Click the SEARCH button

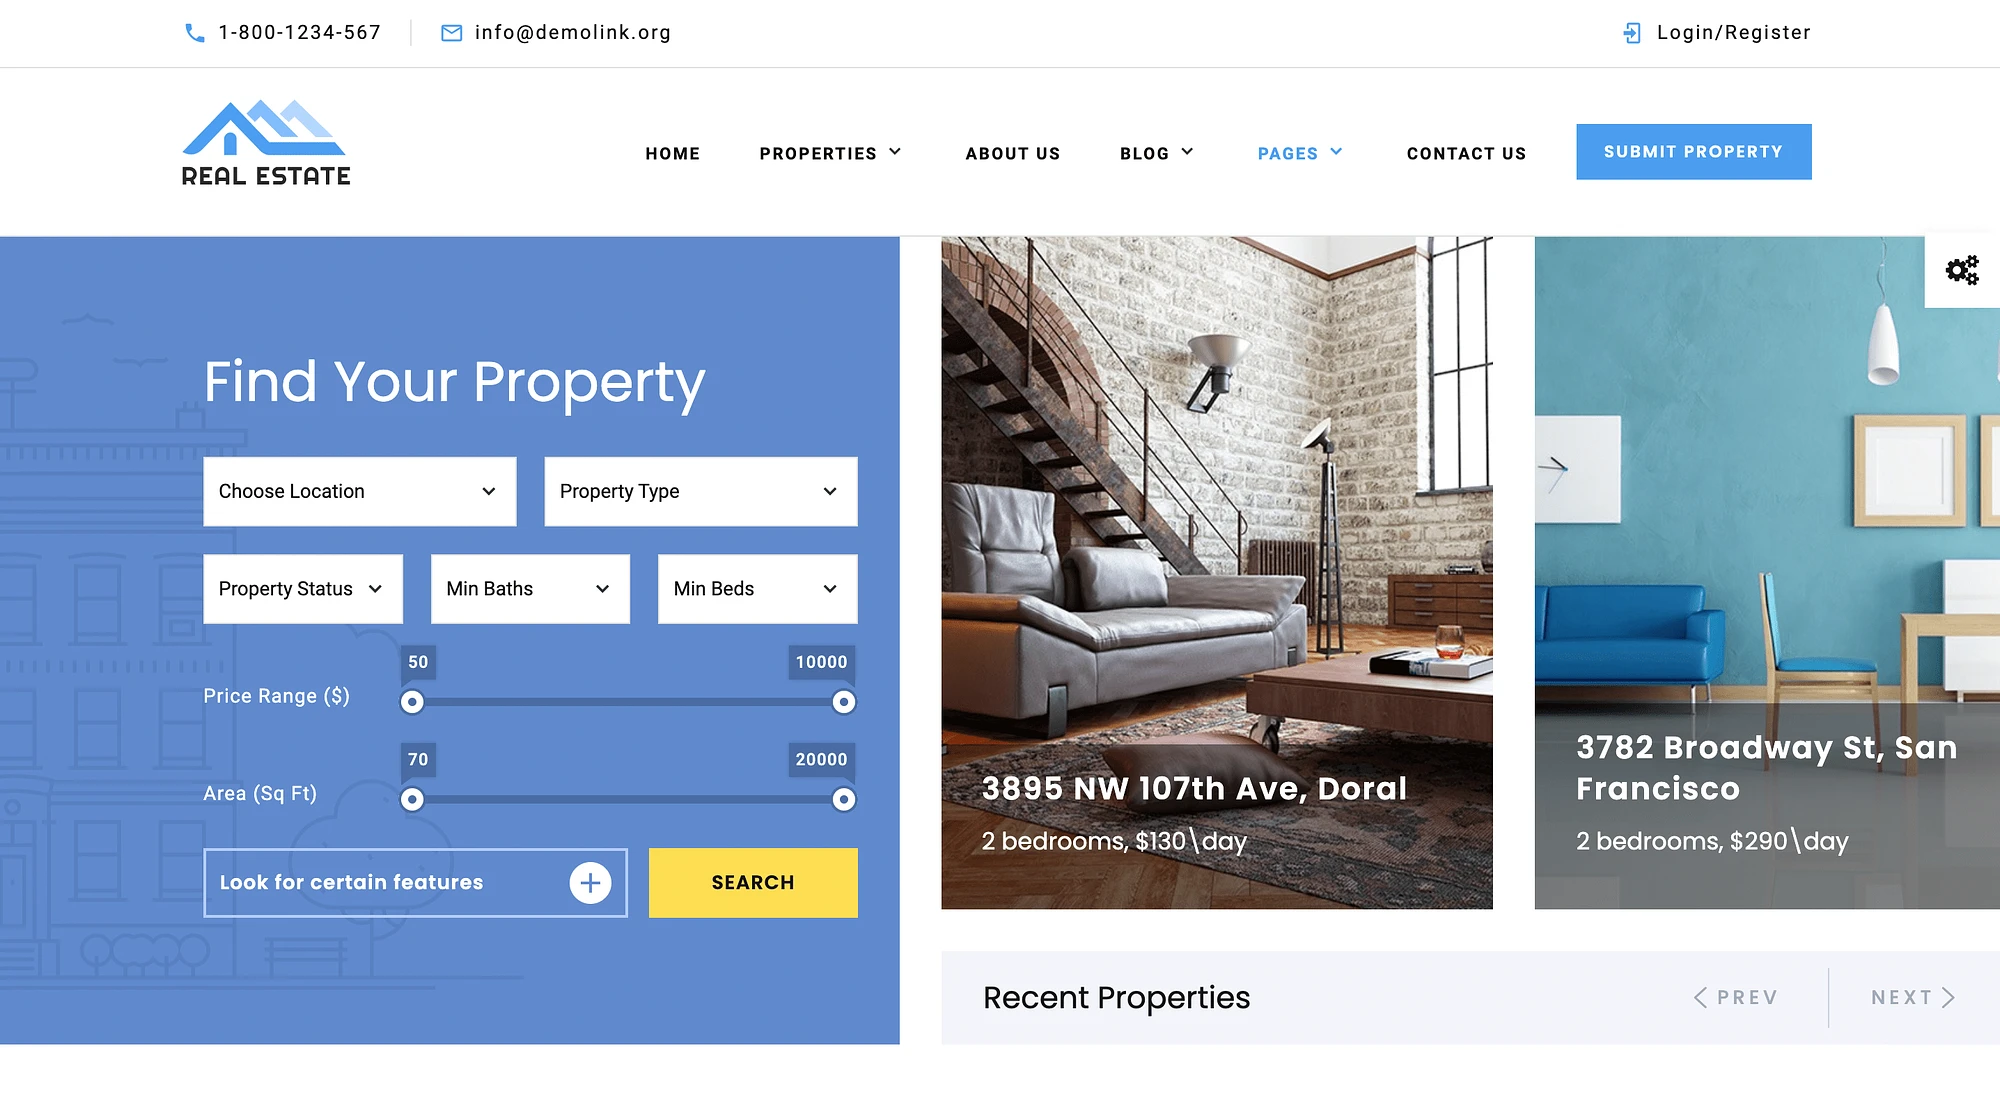point(752,882)
